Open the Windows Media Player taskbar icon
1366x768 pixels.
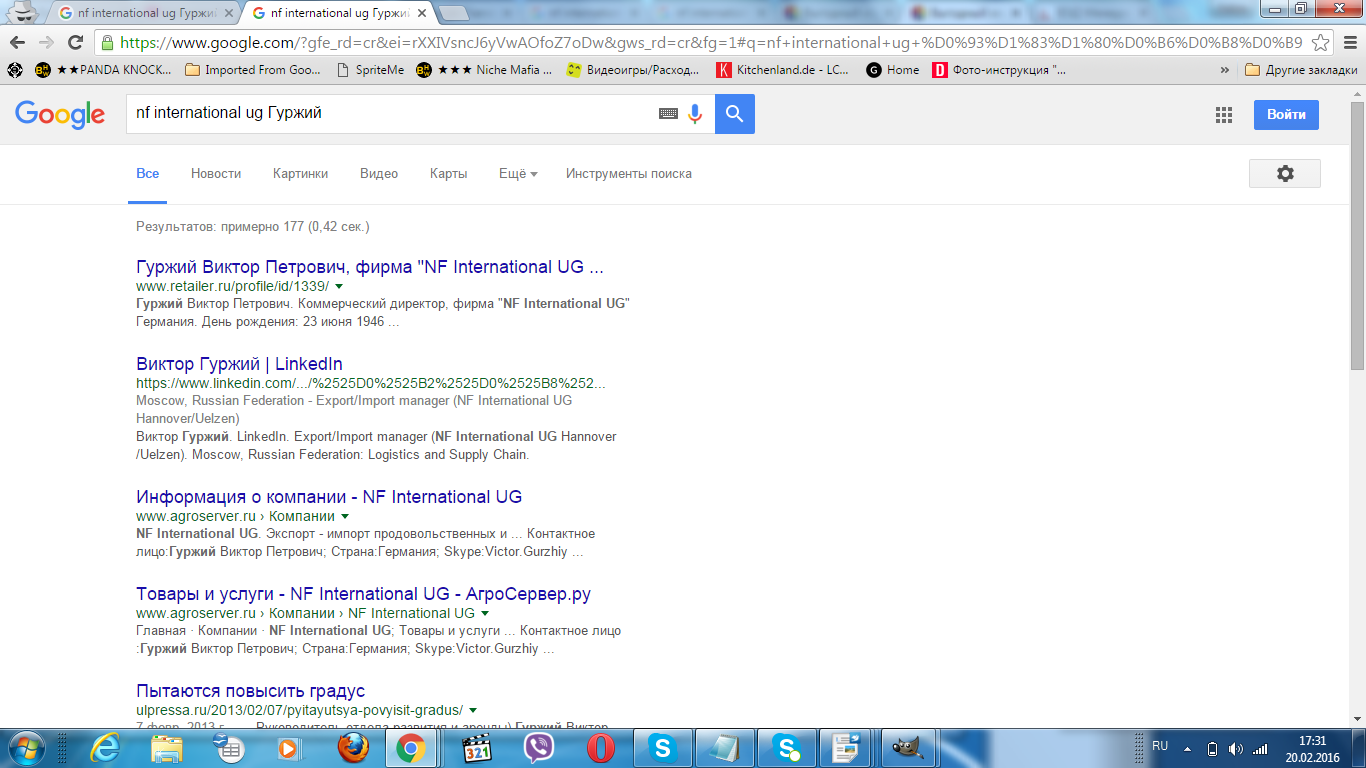tap(288, 748)
